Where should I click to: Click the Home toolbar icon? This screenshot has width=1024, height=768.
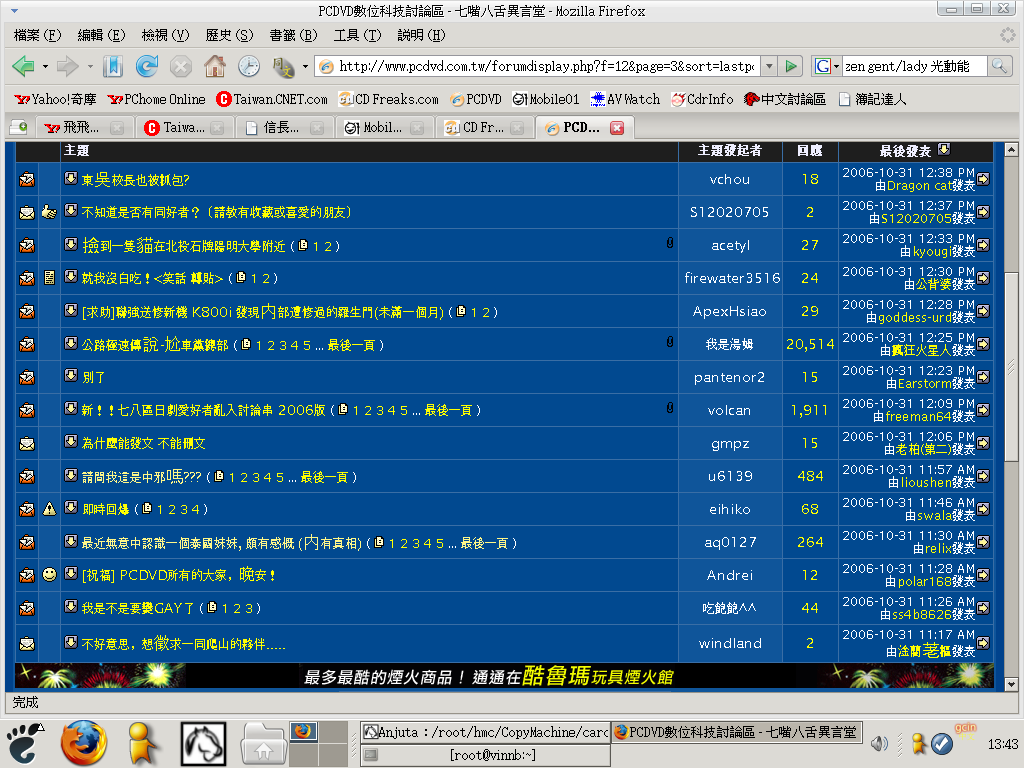tap(214, 66)
